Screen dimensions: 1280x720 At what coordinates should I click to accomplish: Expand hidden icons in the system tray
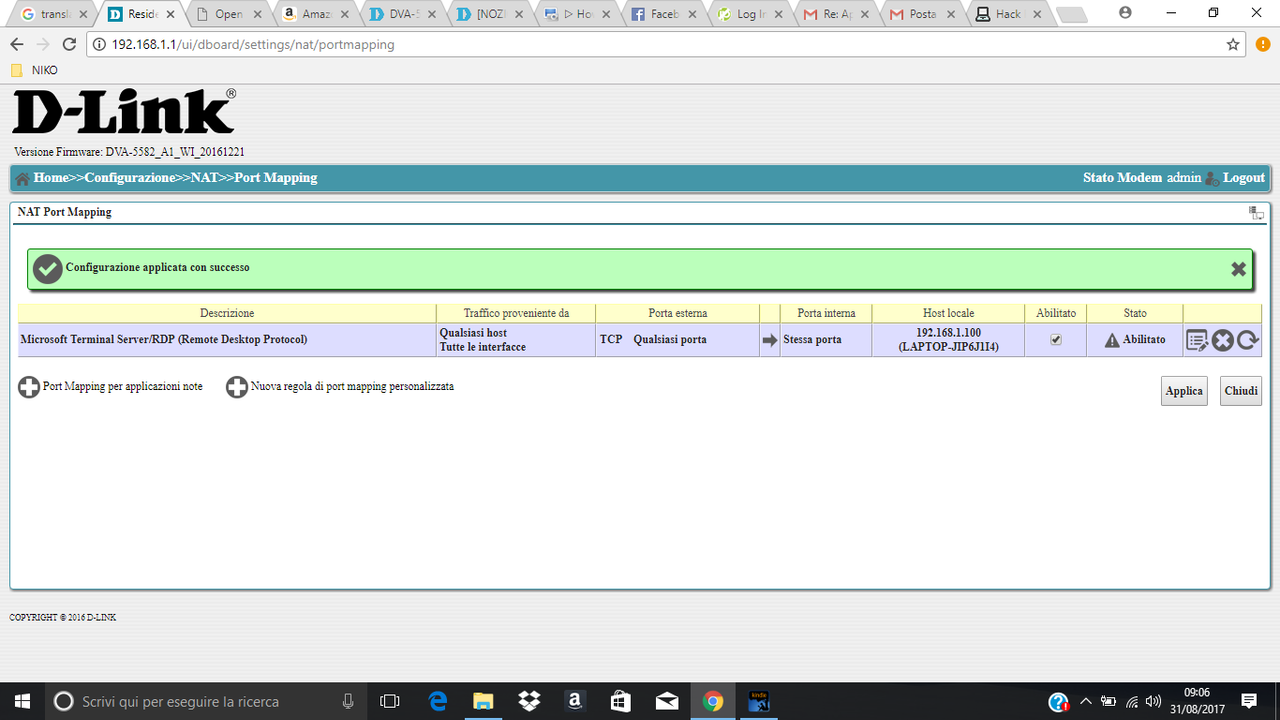point(1085,701)
